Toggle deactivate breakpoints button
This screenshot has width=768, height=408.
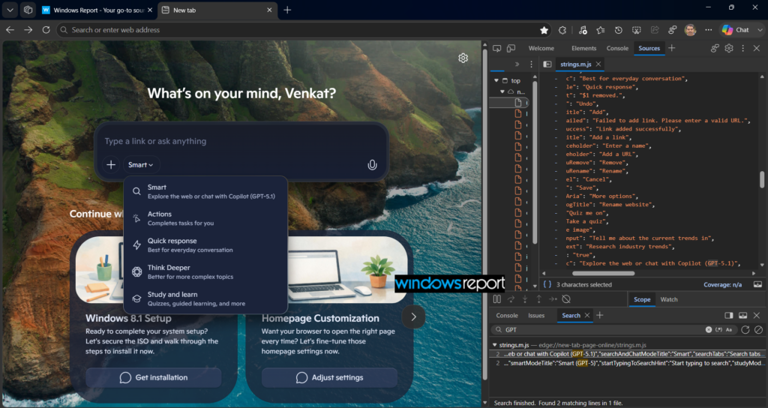pyautogui.click(x=566, y=299)
